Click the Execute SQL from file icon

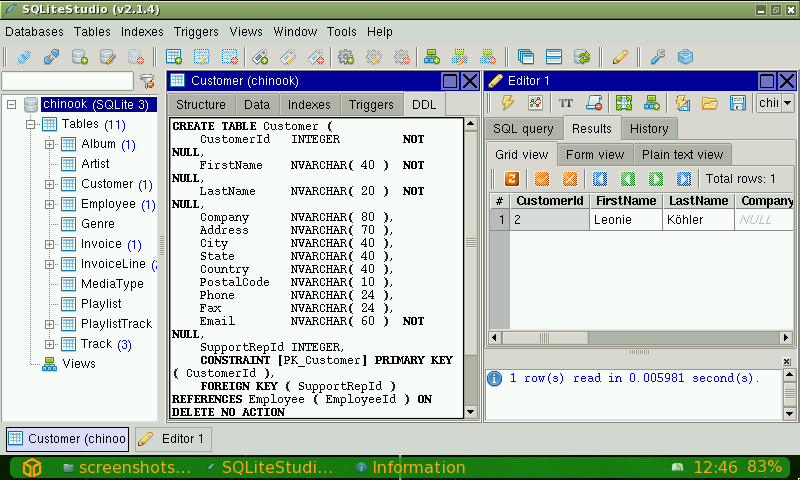(x=682, y=103)
